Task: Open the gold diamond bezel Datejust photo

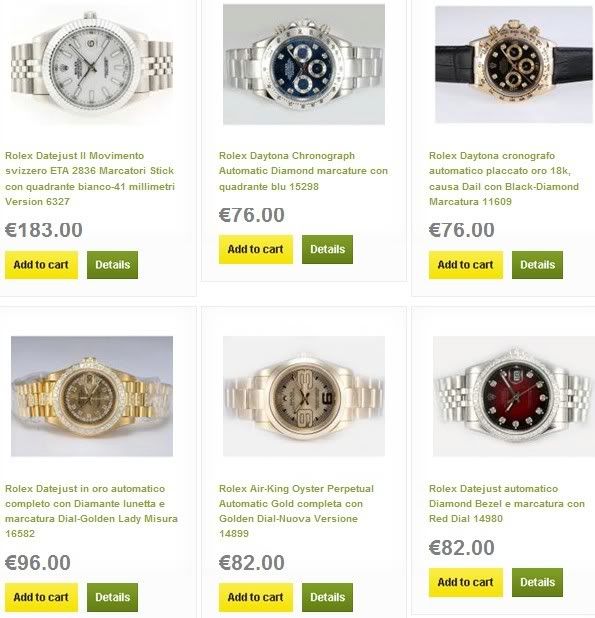Action: [92, 396]
